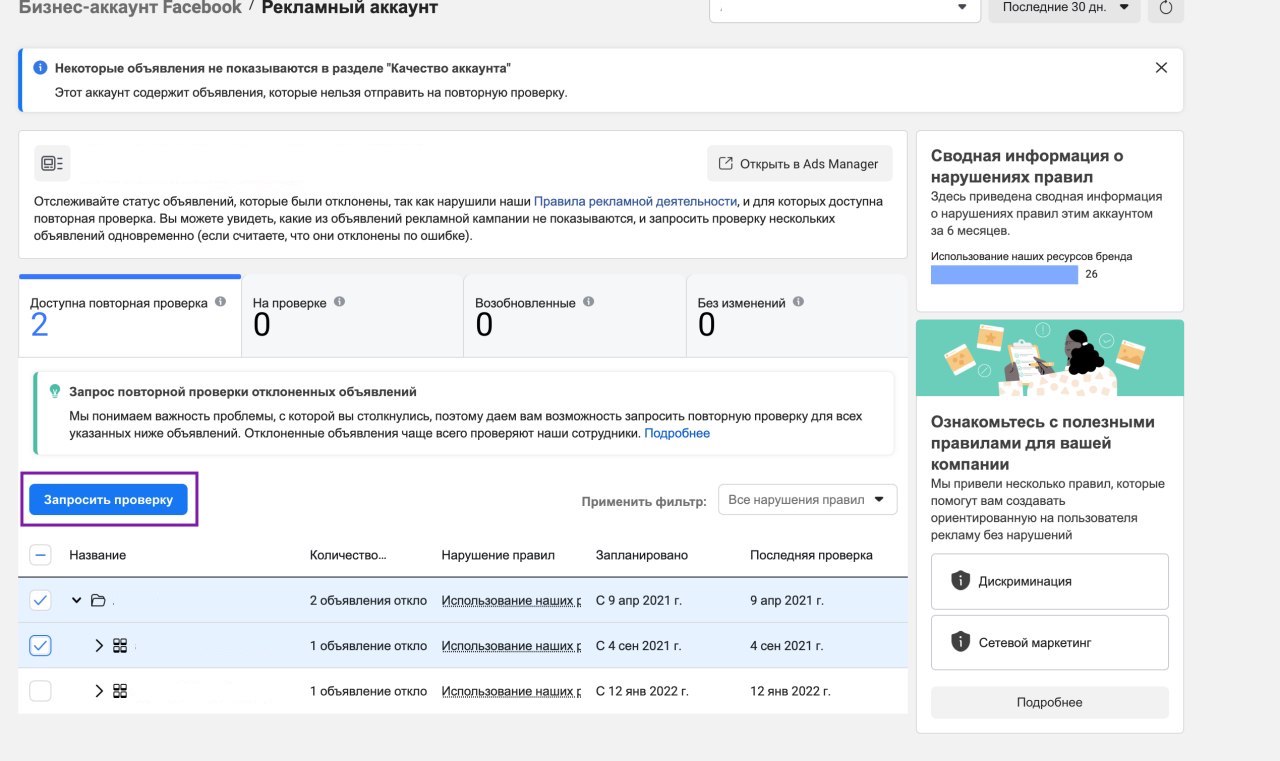Open info tooltip for 'Доступна повторная проверка'
Viewport: 1280px width, 761px height.
pyautogui.click(x=220, y=301)
